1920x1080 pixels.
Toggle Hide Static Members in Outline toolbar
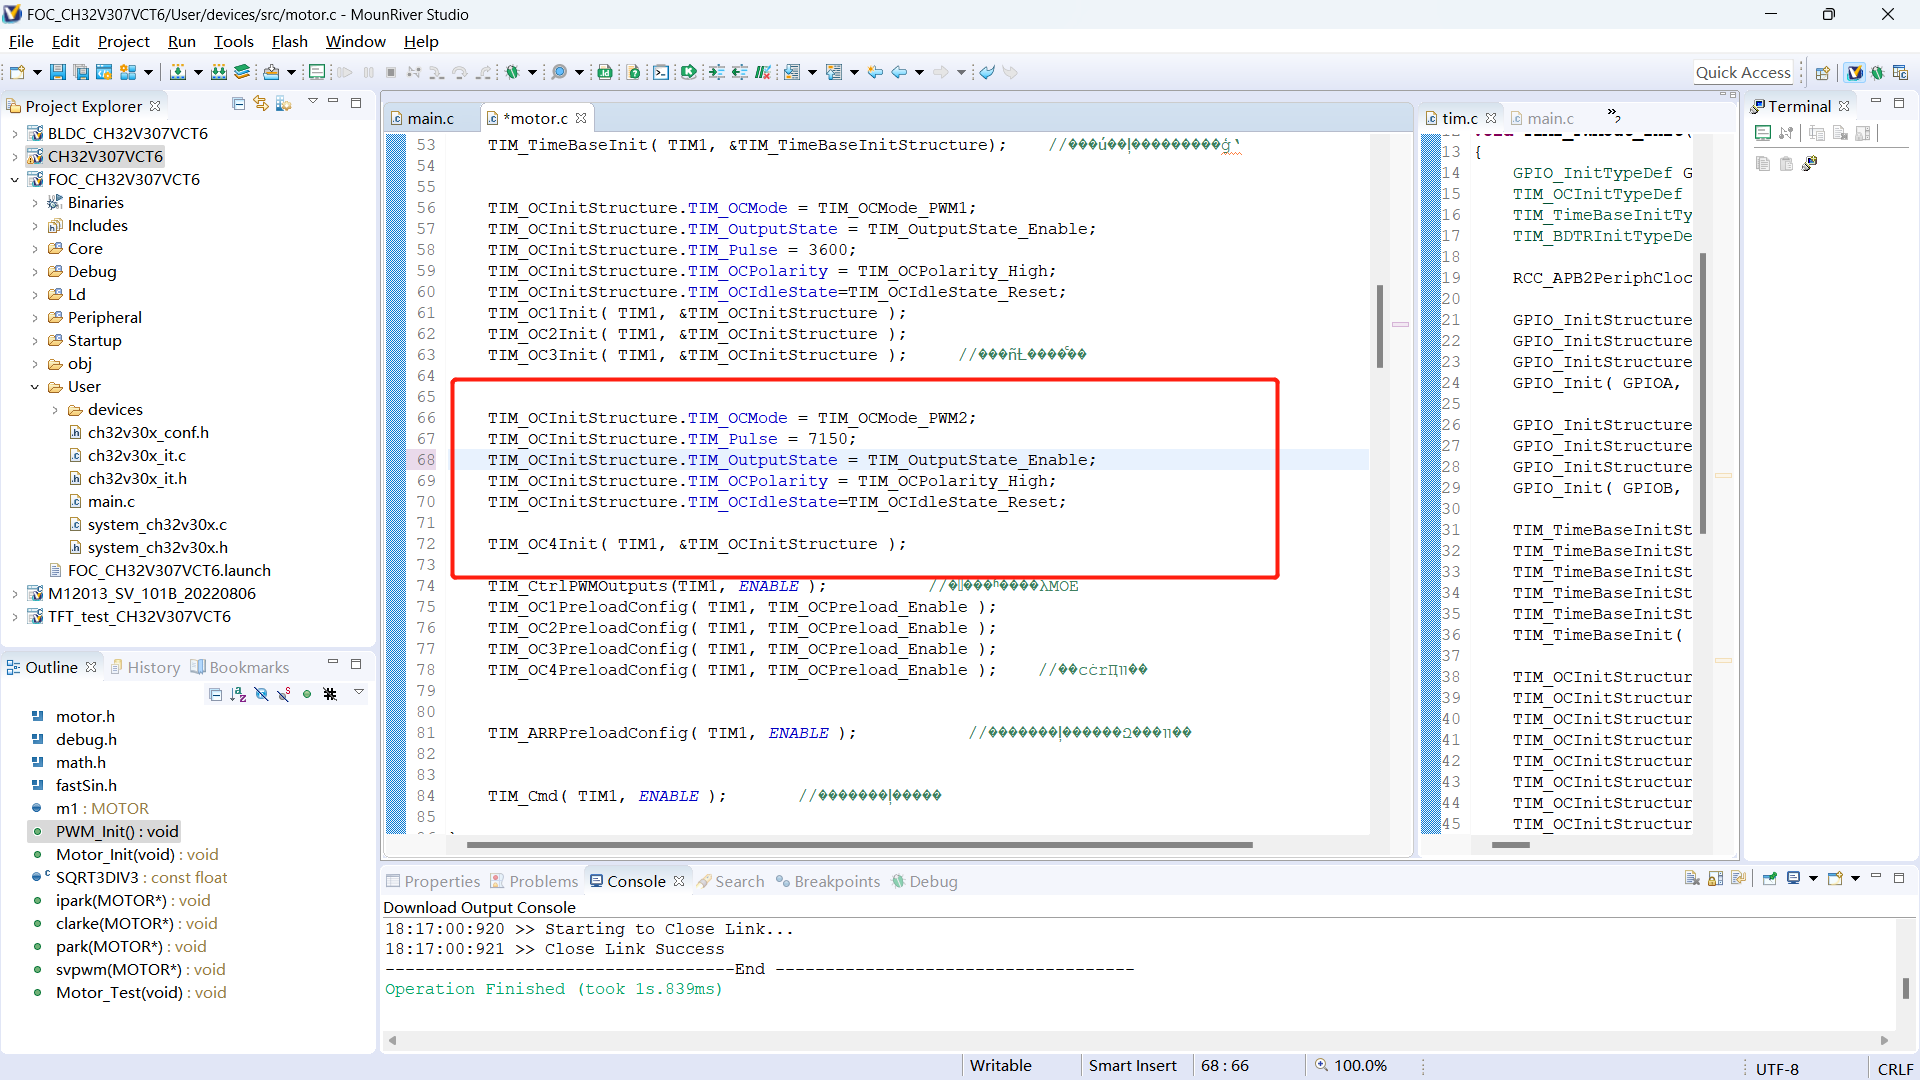pyautogui.click(x=284, y=694)
